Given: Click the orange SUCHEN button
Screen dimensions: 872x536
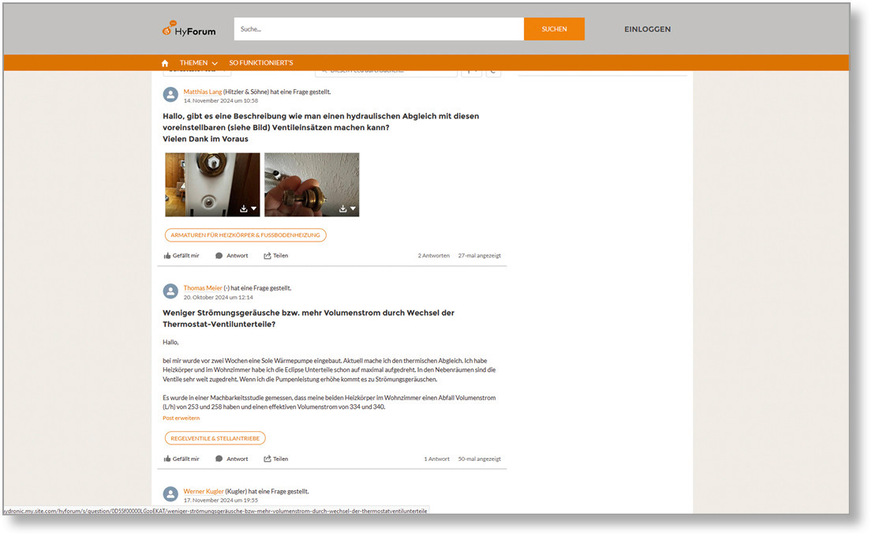Looking at the screenshot, I should (554, 29).
